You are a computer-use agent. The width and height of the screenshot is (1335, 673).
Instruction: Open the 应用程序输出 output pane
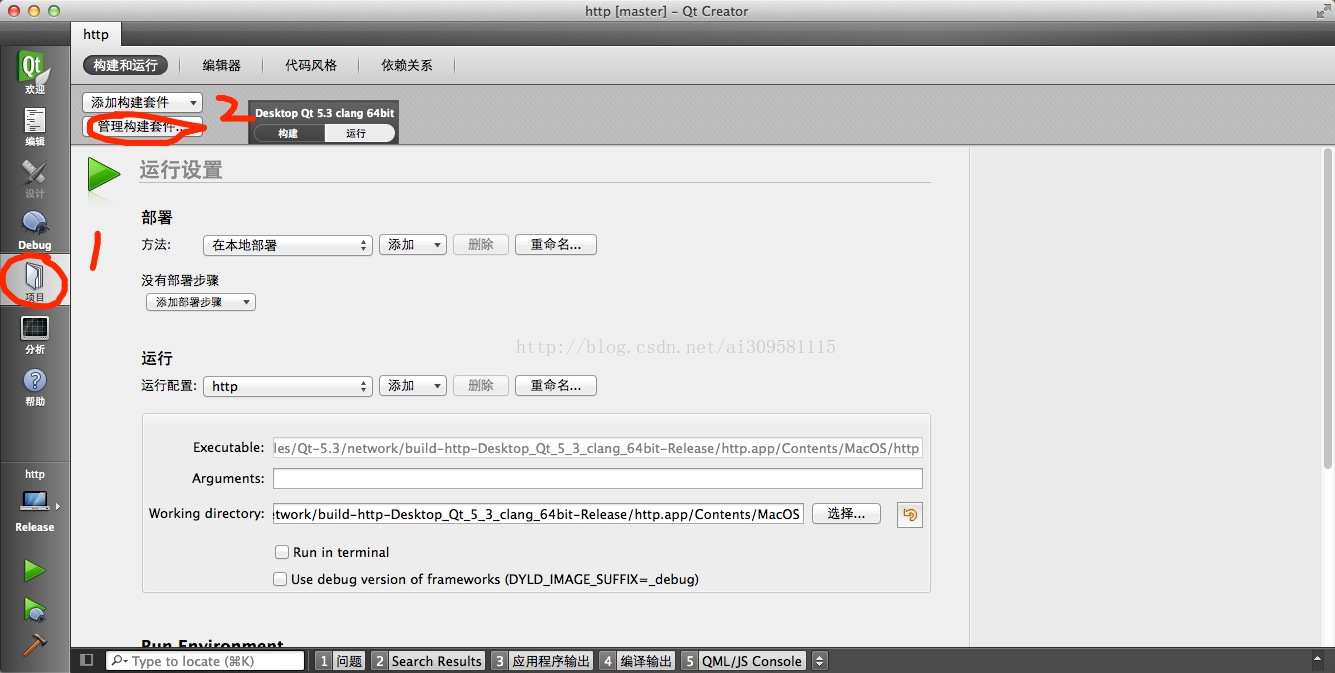542,661
